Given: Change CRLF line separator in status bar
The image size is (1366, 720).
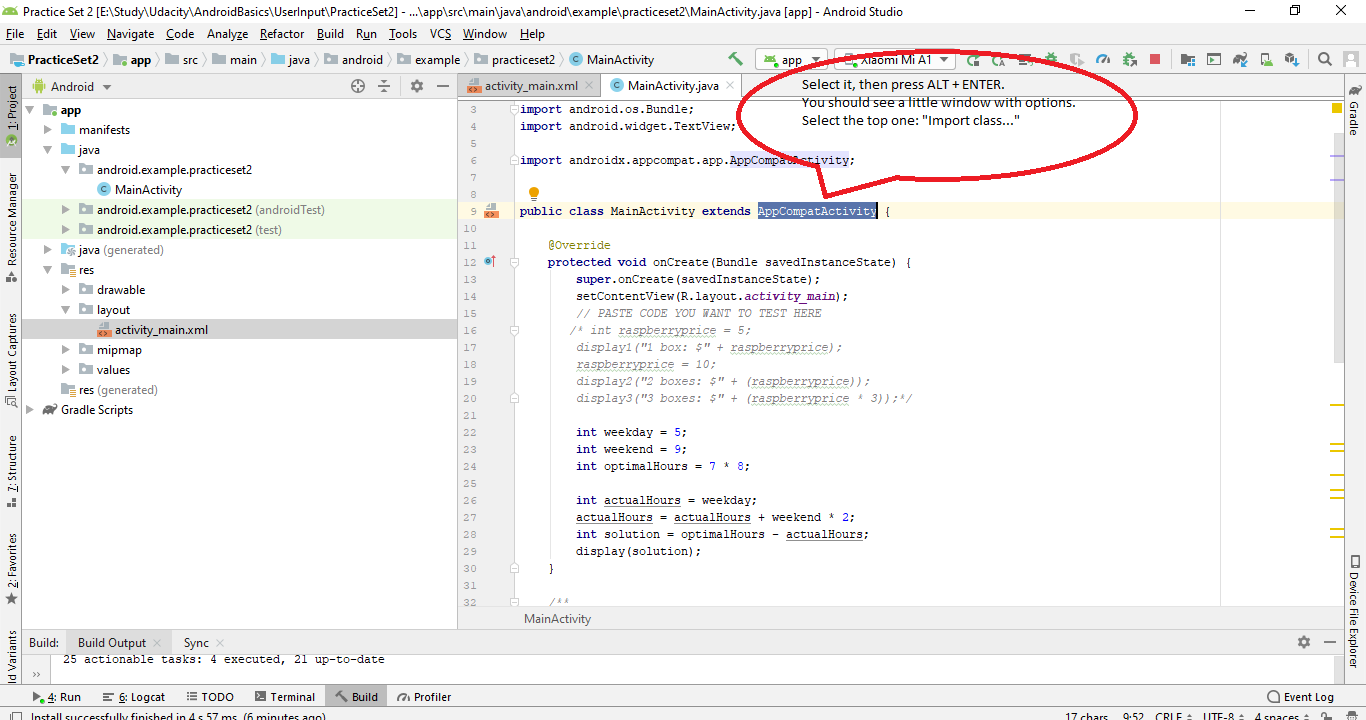Looking at the screenshot, I should (x=1172, y=716).
